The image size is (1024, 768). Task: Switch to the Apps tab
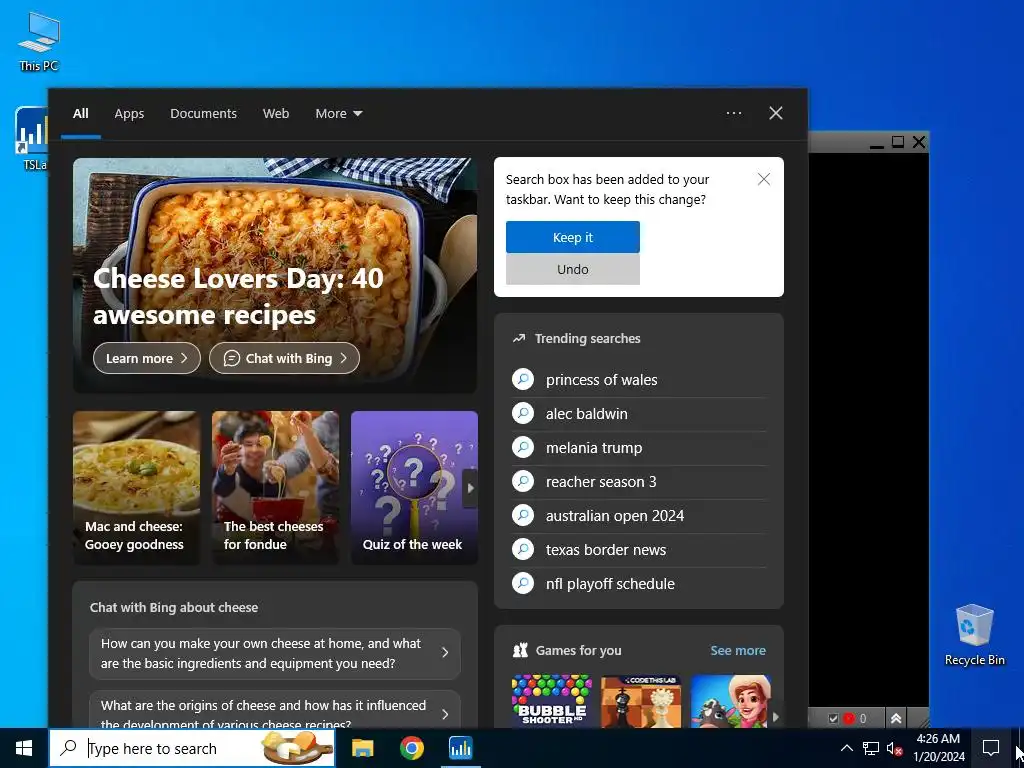(x=129, y=113)
